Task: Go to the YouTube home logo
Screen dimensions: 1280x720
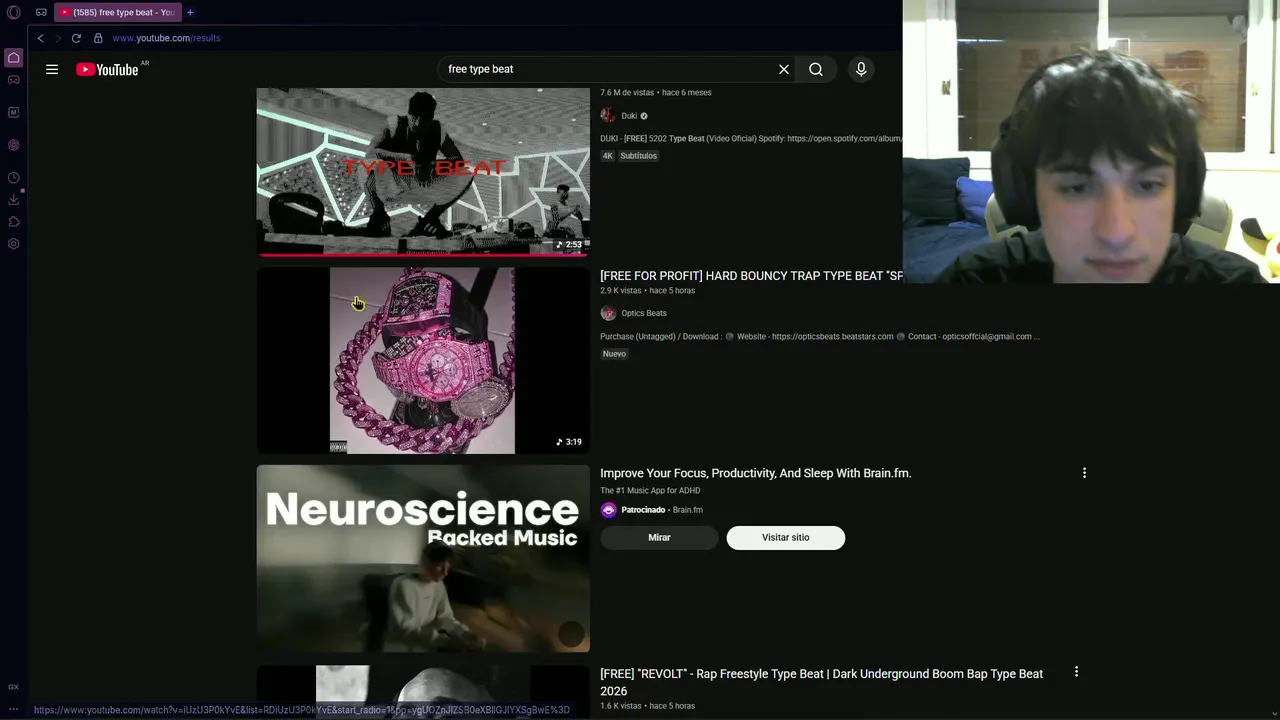Action: pyautogui.click(x=107, y=69)
